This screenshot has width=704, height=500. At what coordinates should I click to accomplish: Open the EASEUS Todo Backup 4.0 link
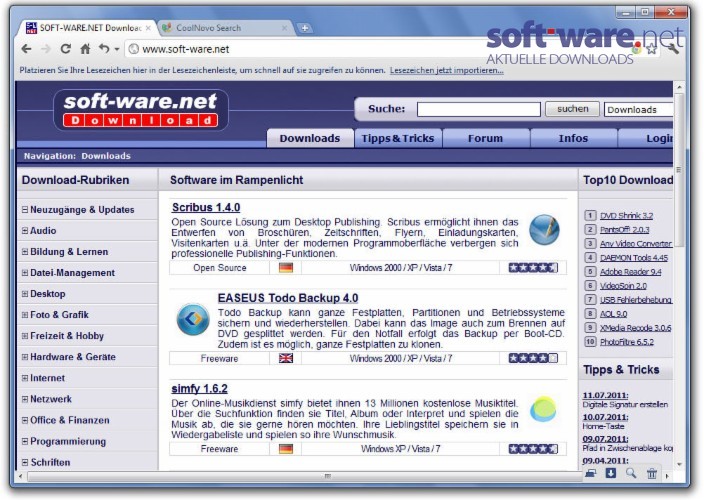(288, 298)
